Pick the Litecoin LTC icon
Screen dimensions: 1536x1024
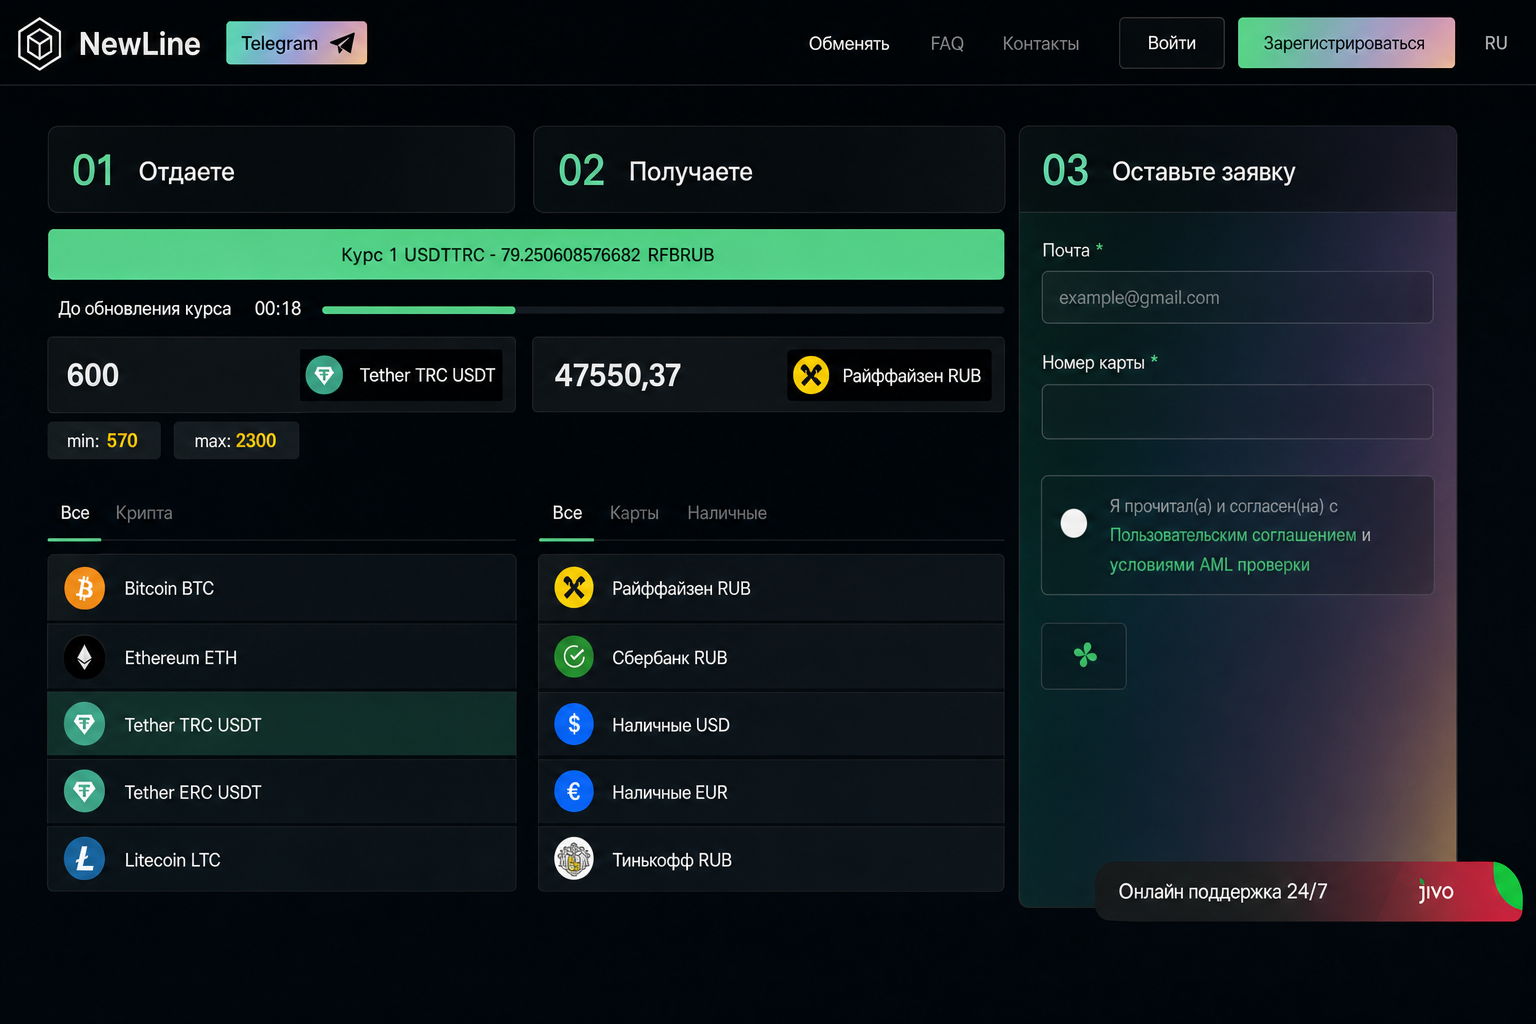[85, 859]
